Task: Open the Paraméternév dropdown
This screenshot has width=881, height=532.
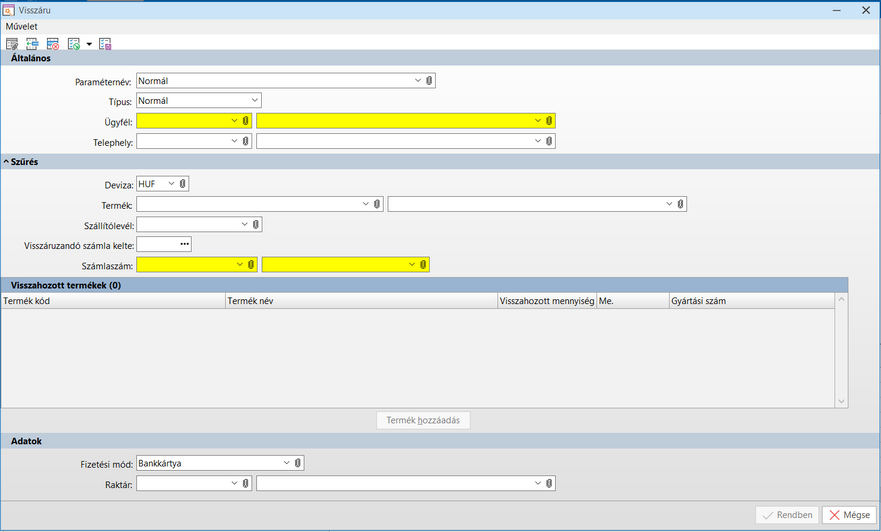Action: coord(418,81)
